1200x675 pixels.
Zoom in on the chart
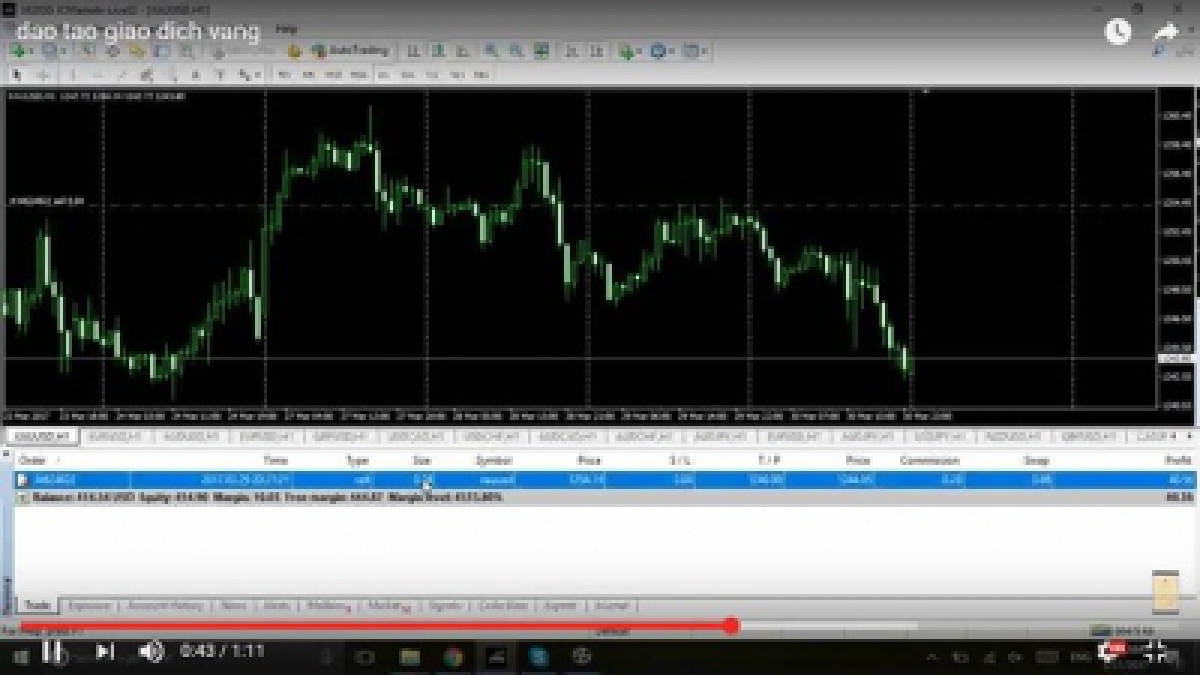491,51
